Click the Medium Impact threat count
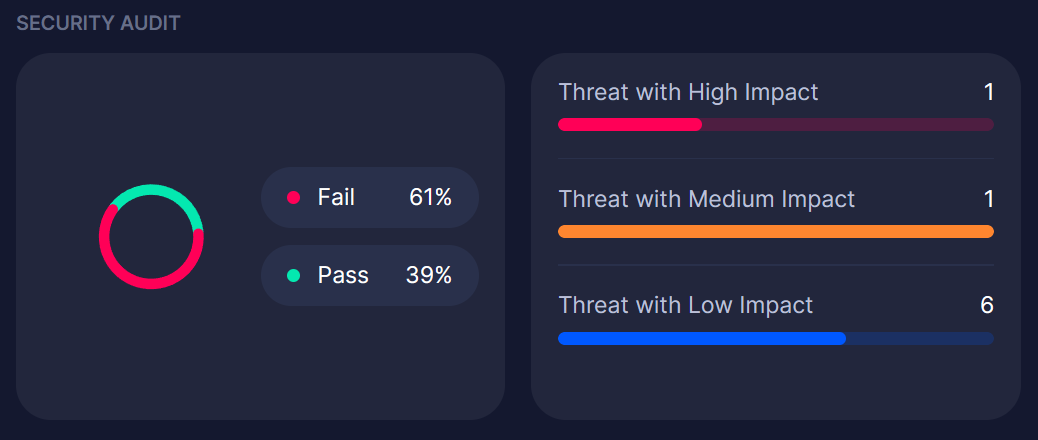 point(988,199)
